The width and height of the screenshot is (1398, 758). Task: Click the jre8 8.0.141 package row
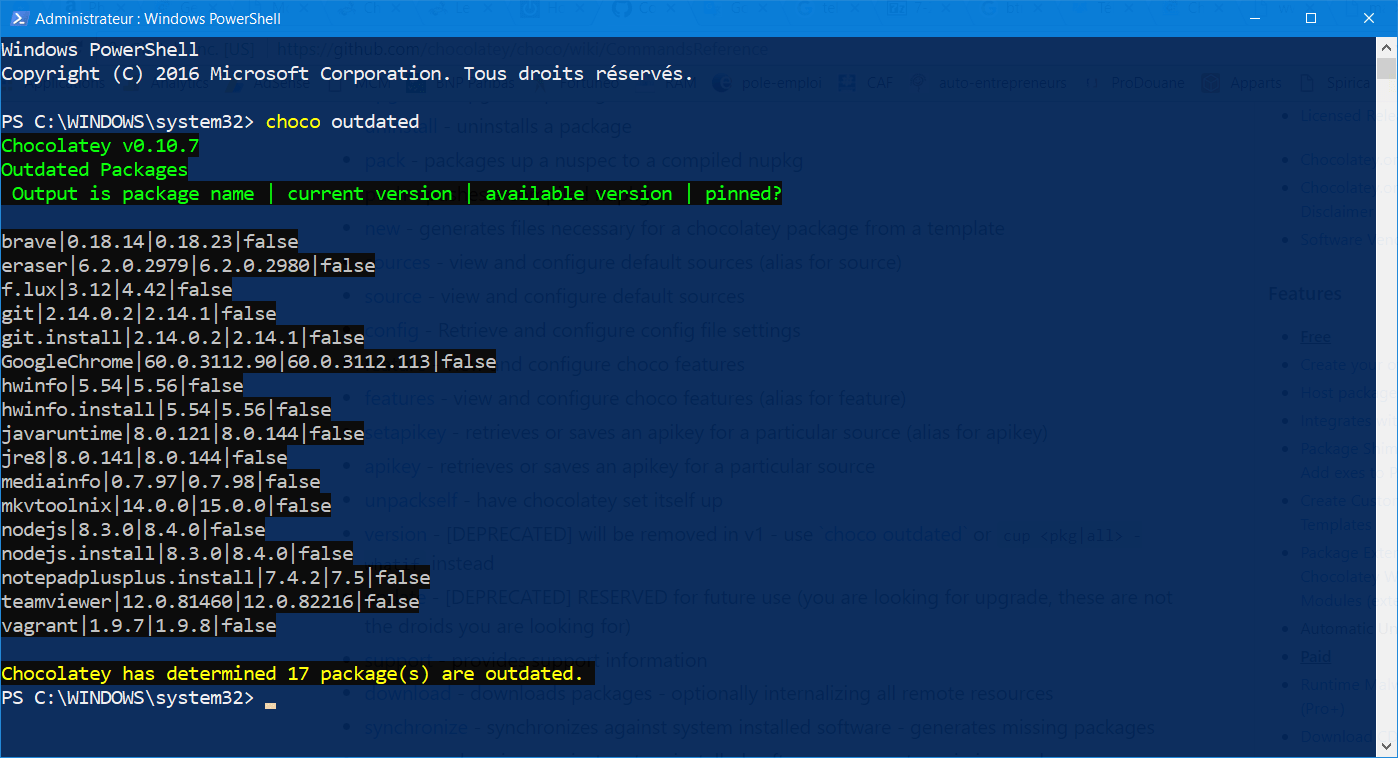click(144, 458)
